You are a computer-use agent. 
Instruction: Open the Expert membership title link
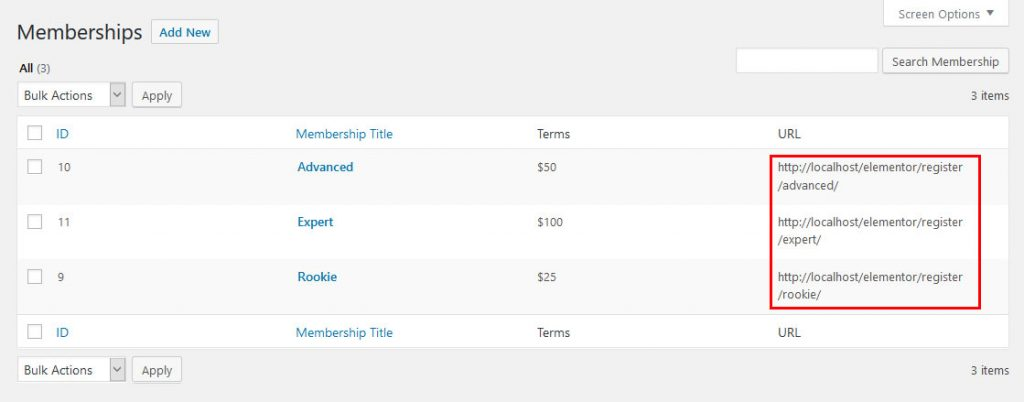coord(315,222)
